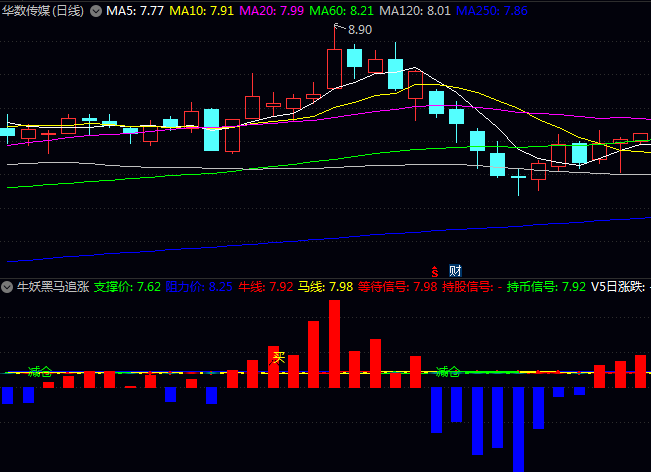Click the 牛妖黑马追涨 indicator name
Viewport: 651px width, 472px height.
53,287
